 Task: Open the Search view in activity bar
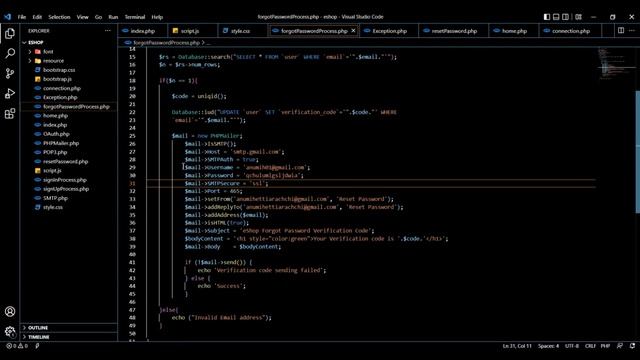tap(10, 53)
